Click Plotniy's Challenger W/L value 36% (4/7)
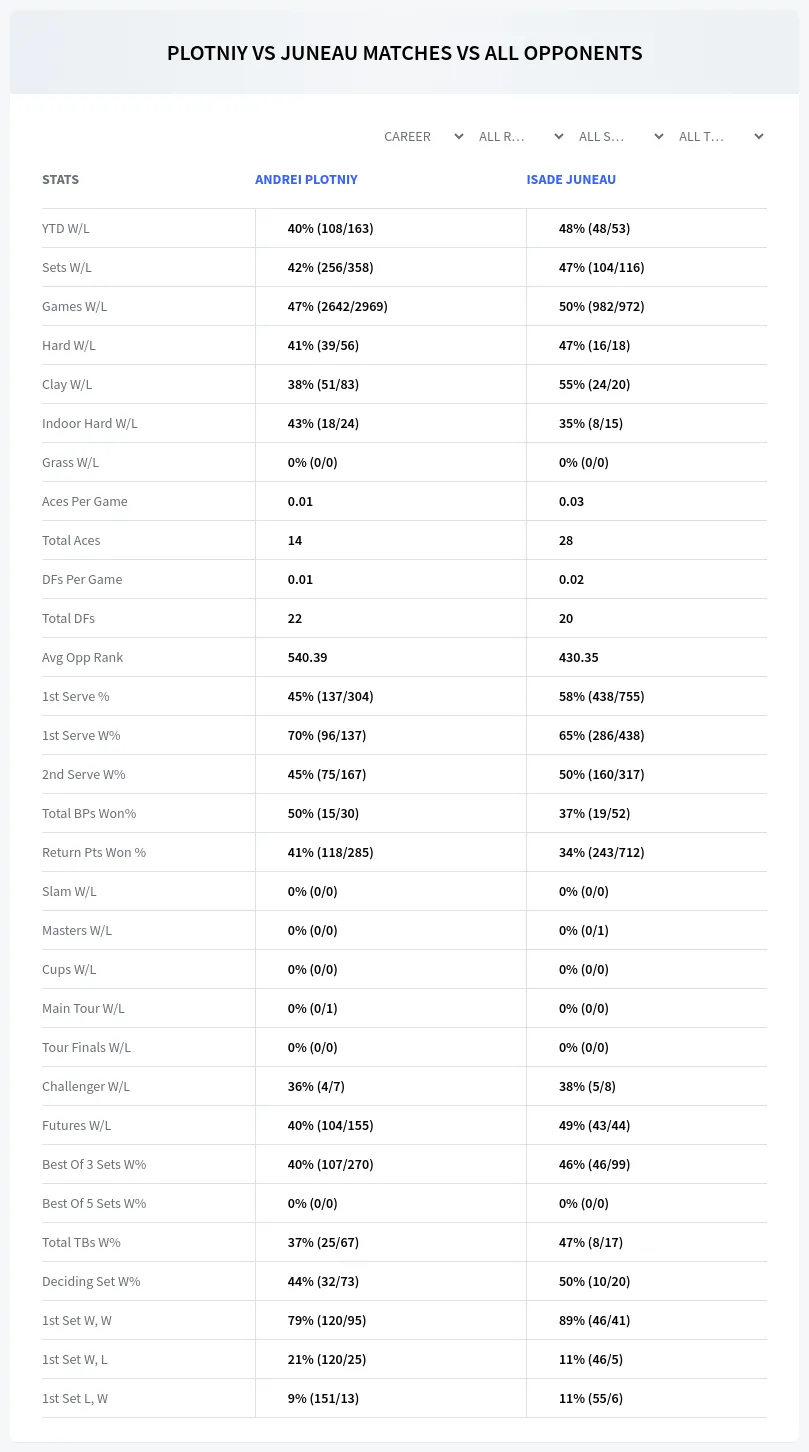 pyautogui.click(x=316, y=1086)
